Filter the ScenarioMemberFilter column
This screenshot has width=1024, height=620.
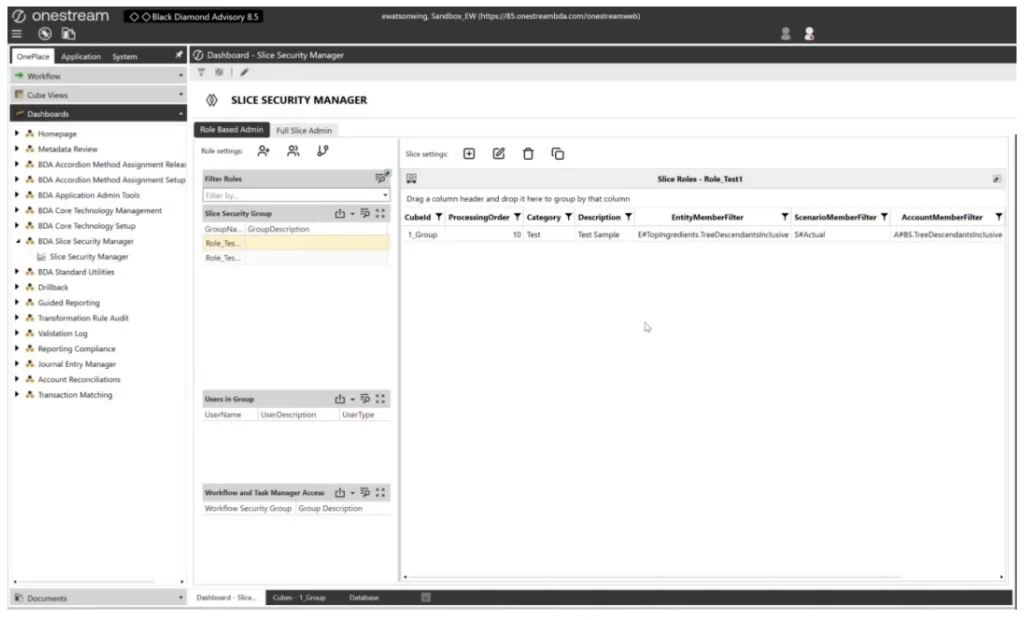coord(884,218)
